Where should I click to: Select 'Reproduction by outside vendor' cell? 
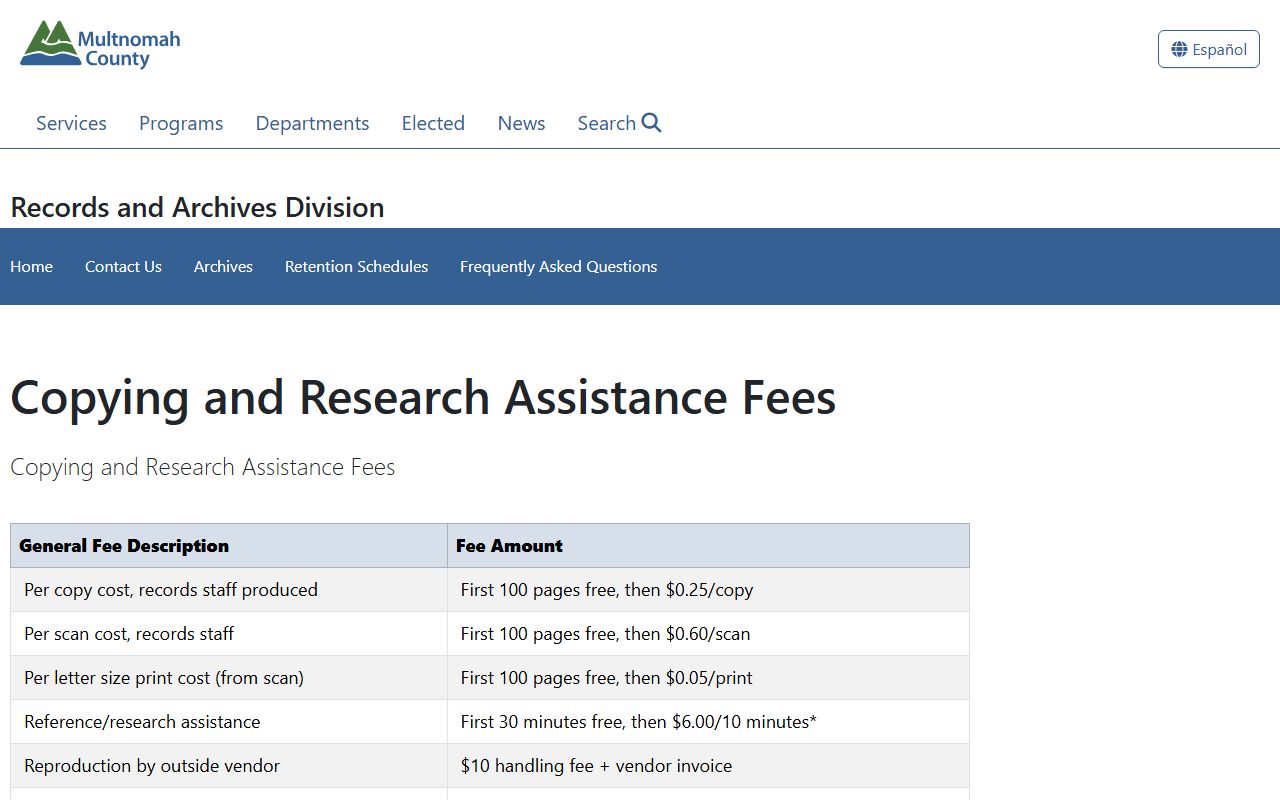tap(229, 766)
